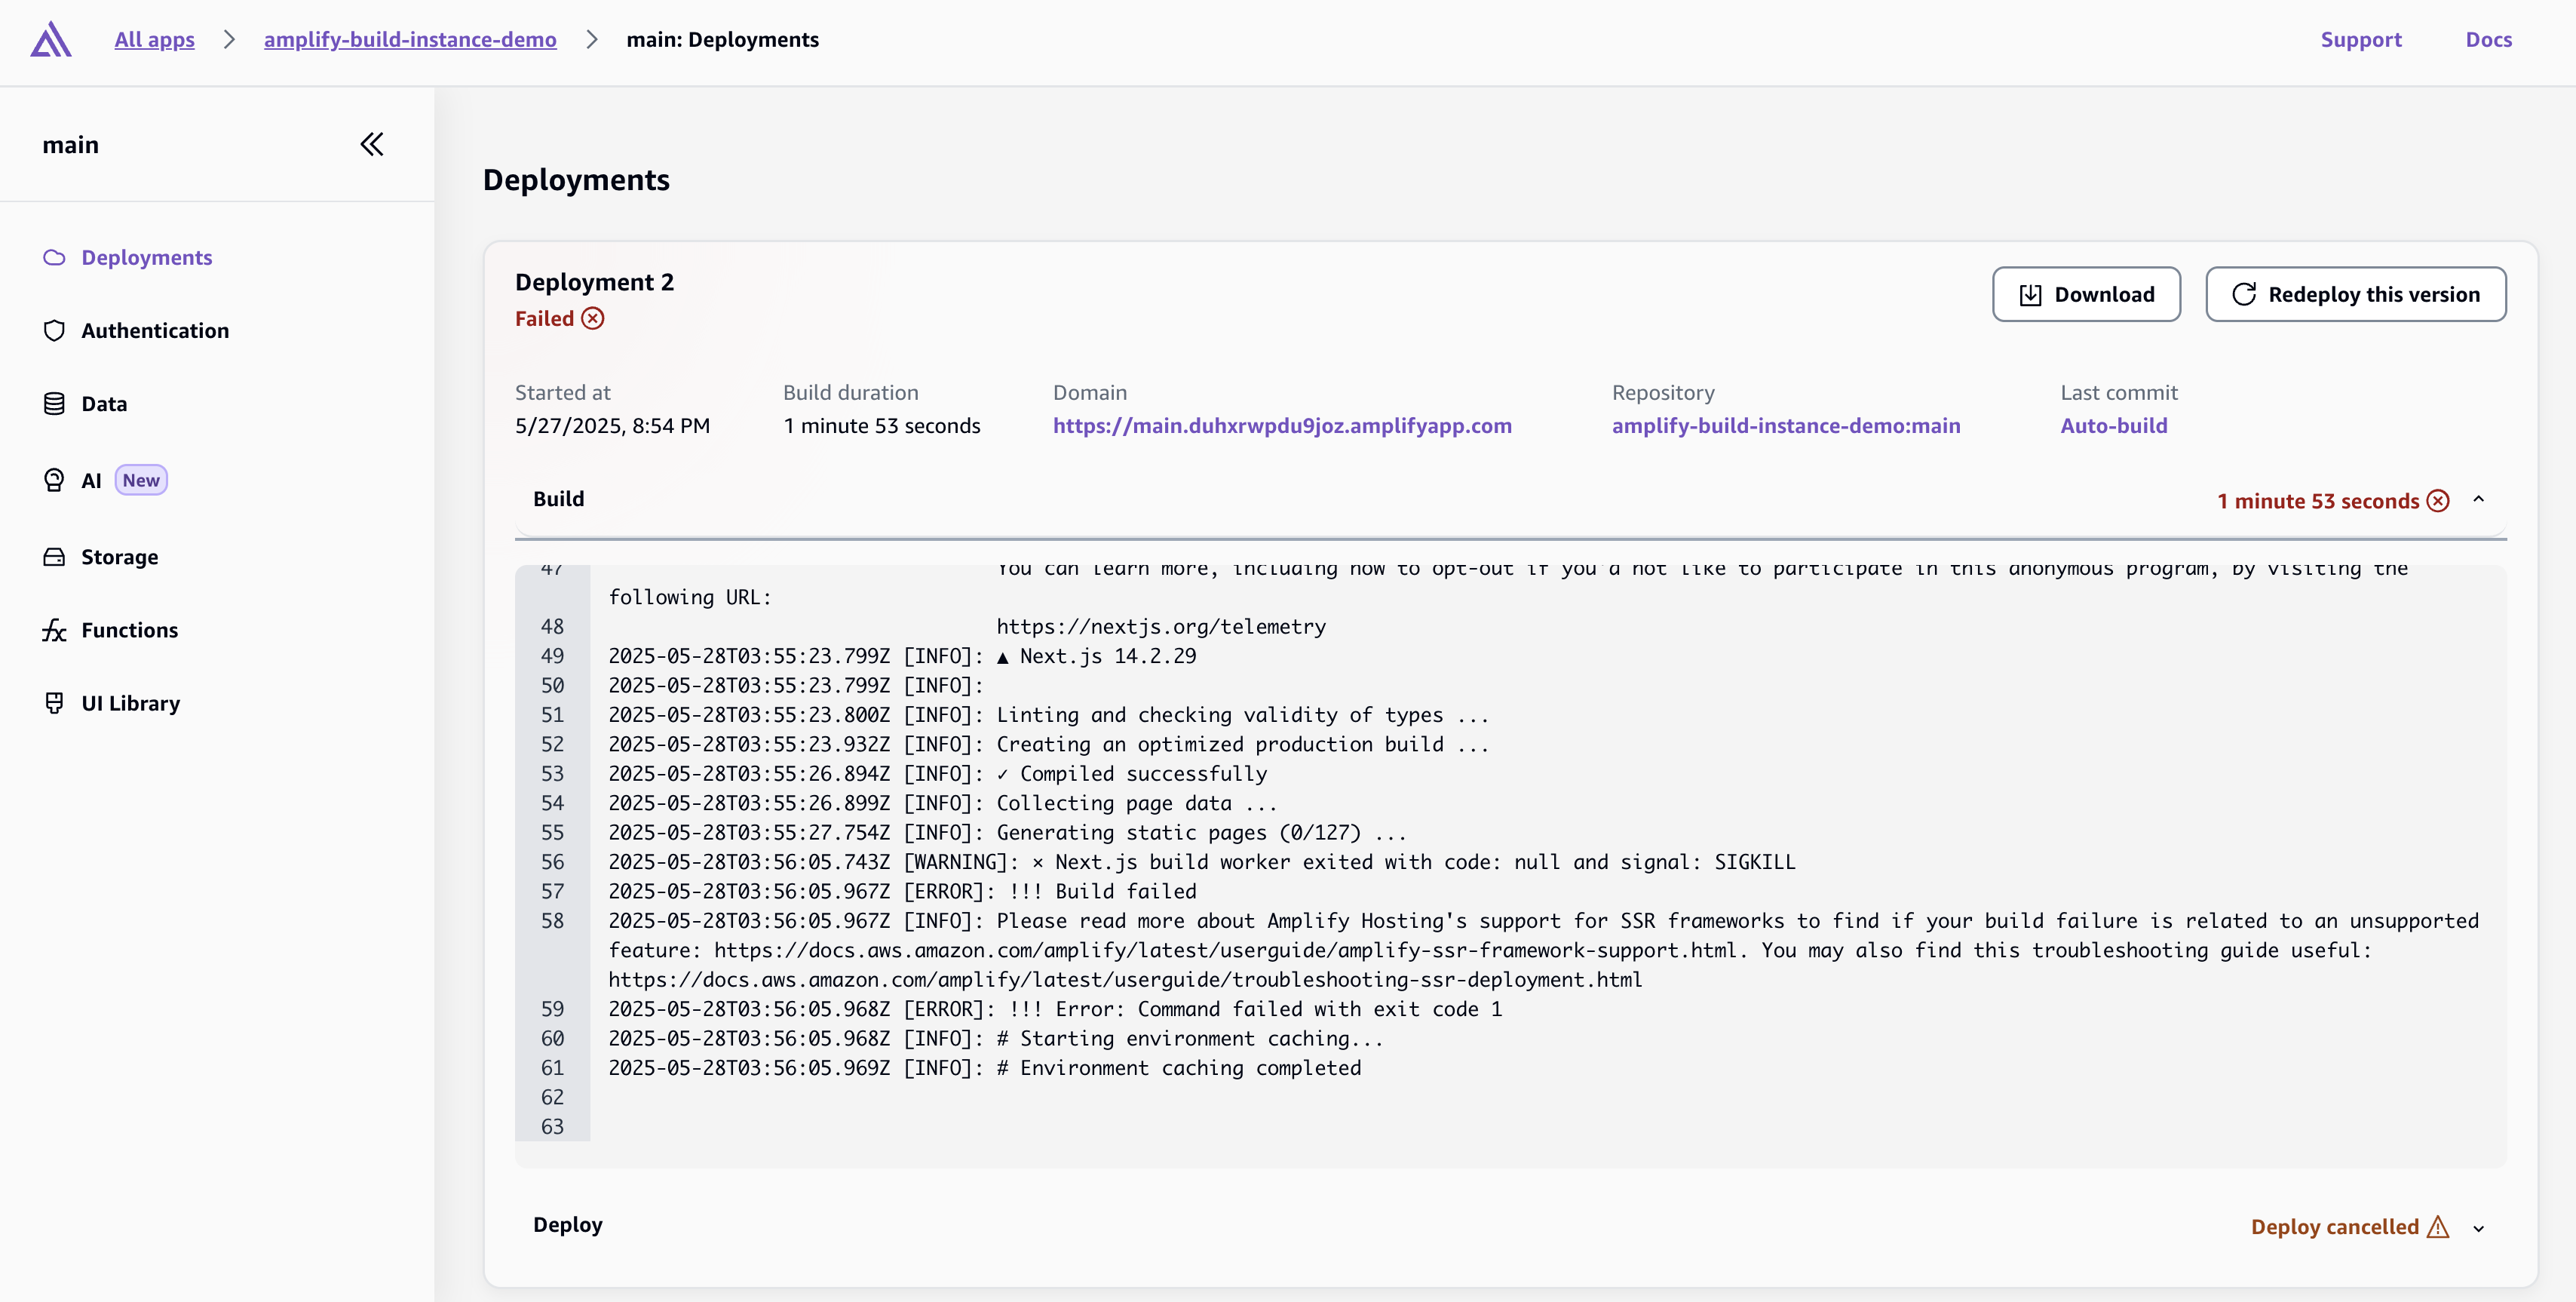Click the Amplify logo icon

point(50,40)
